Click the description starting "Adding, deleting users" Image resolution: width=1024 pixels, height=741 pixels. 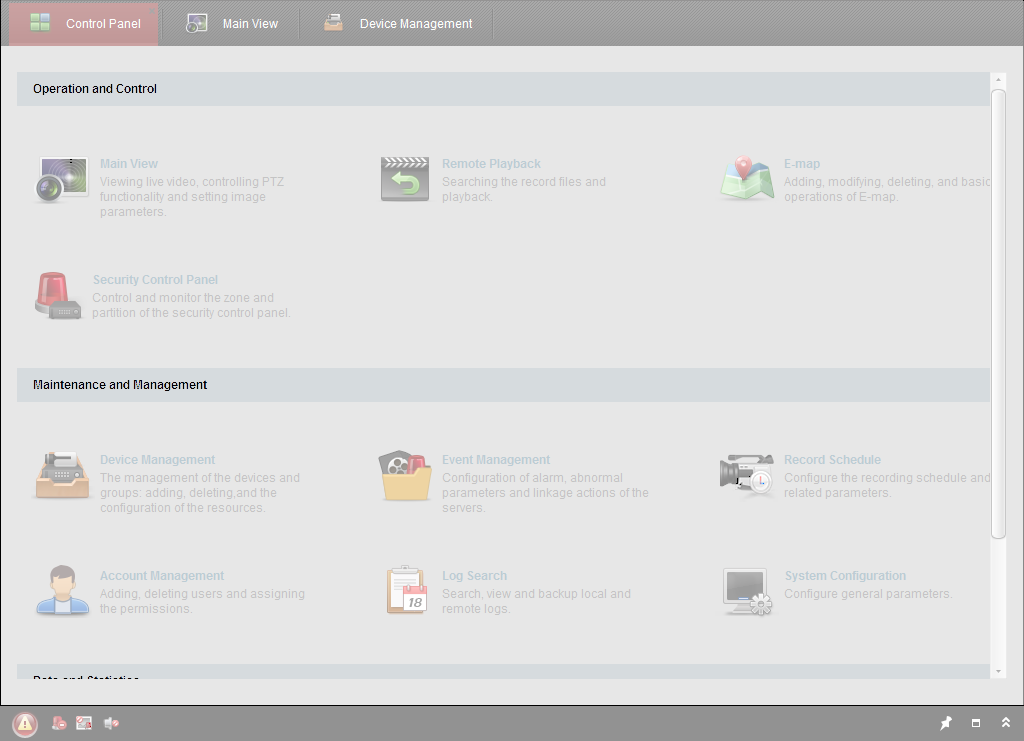pos(202,601)
